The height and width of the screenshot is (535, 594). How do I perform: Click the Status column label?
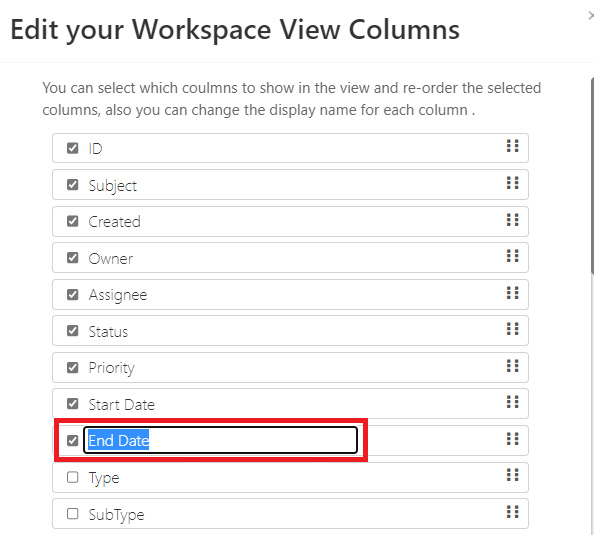(x=108, y=332)
